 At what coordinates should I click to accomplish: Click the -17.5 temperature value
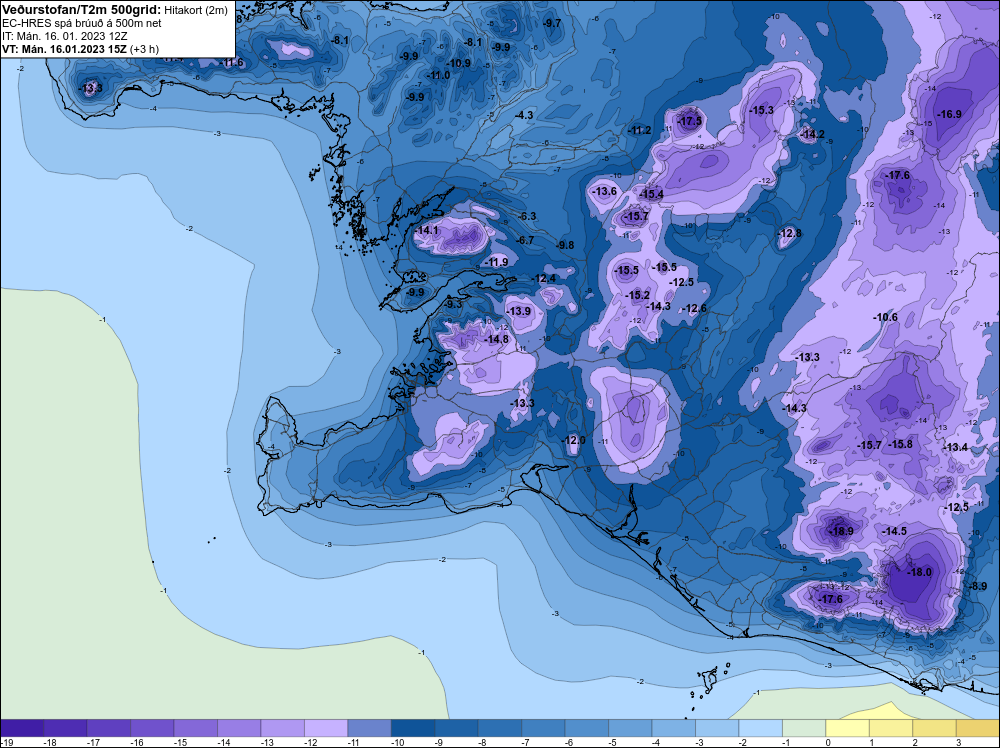[x=689, y=121]
